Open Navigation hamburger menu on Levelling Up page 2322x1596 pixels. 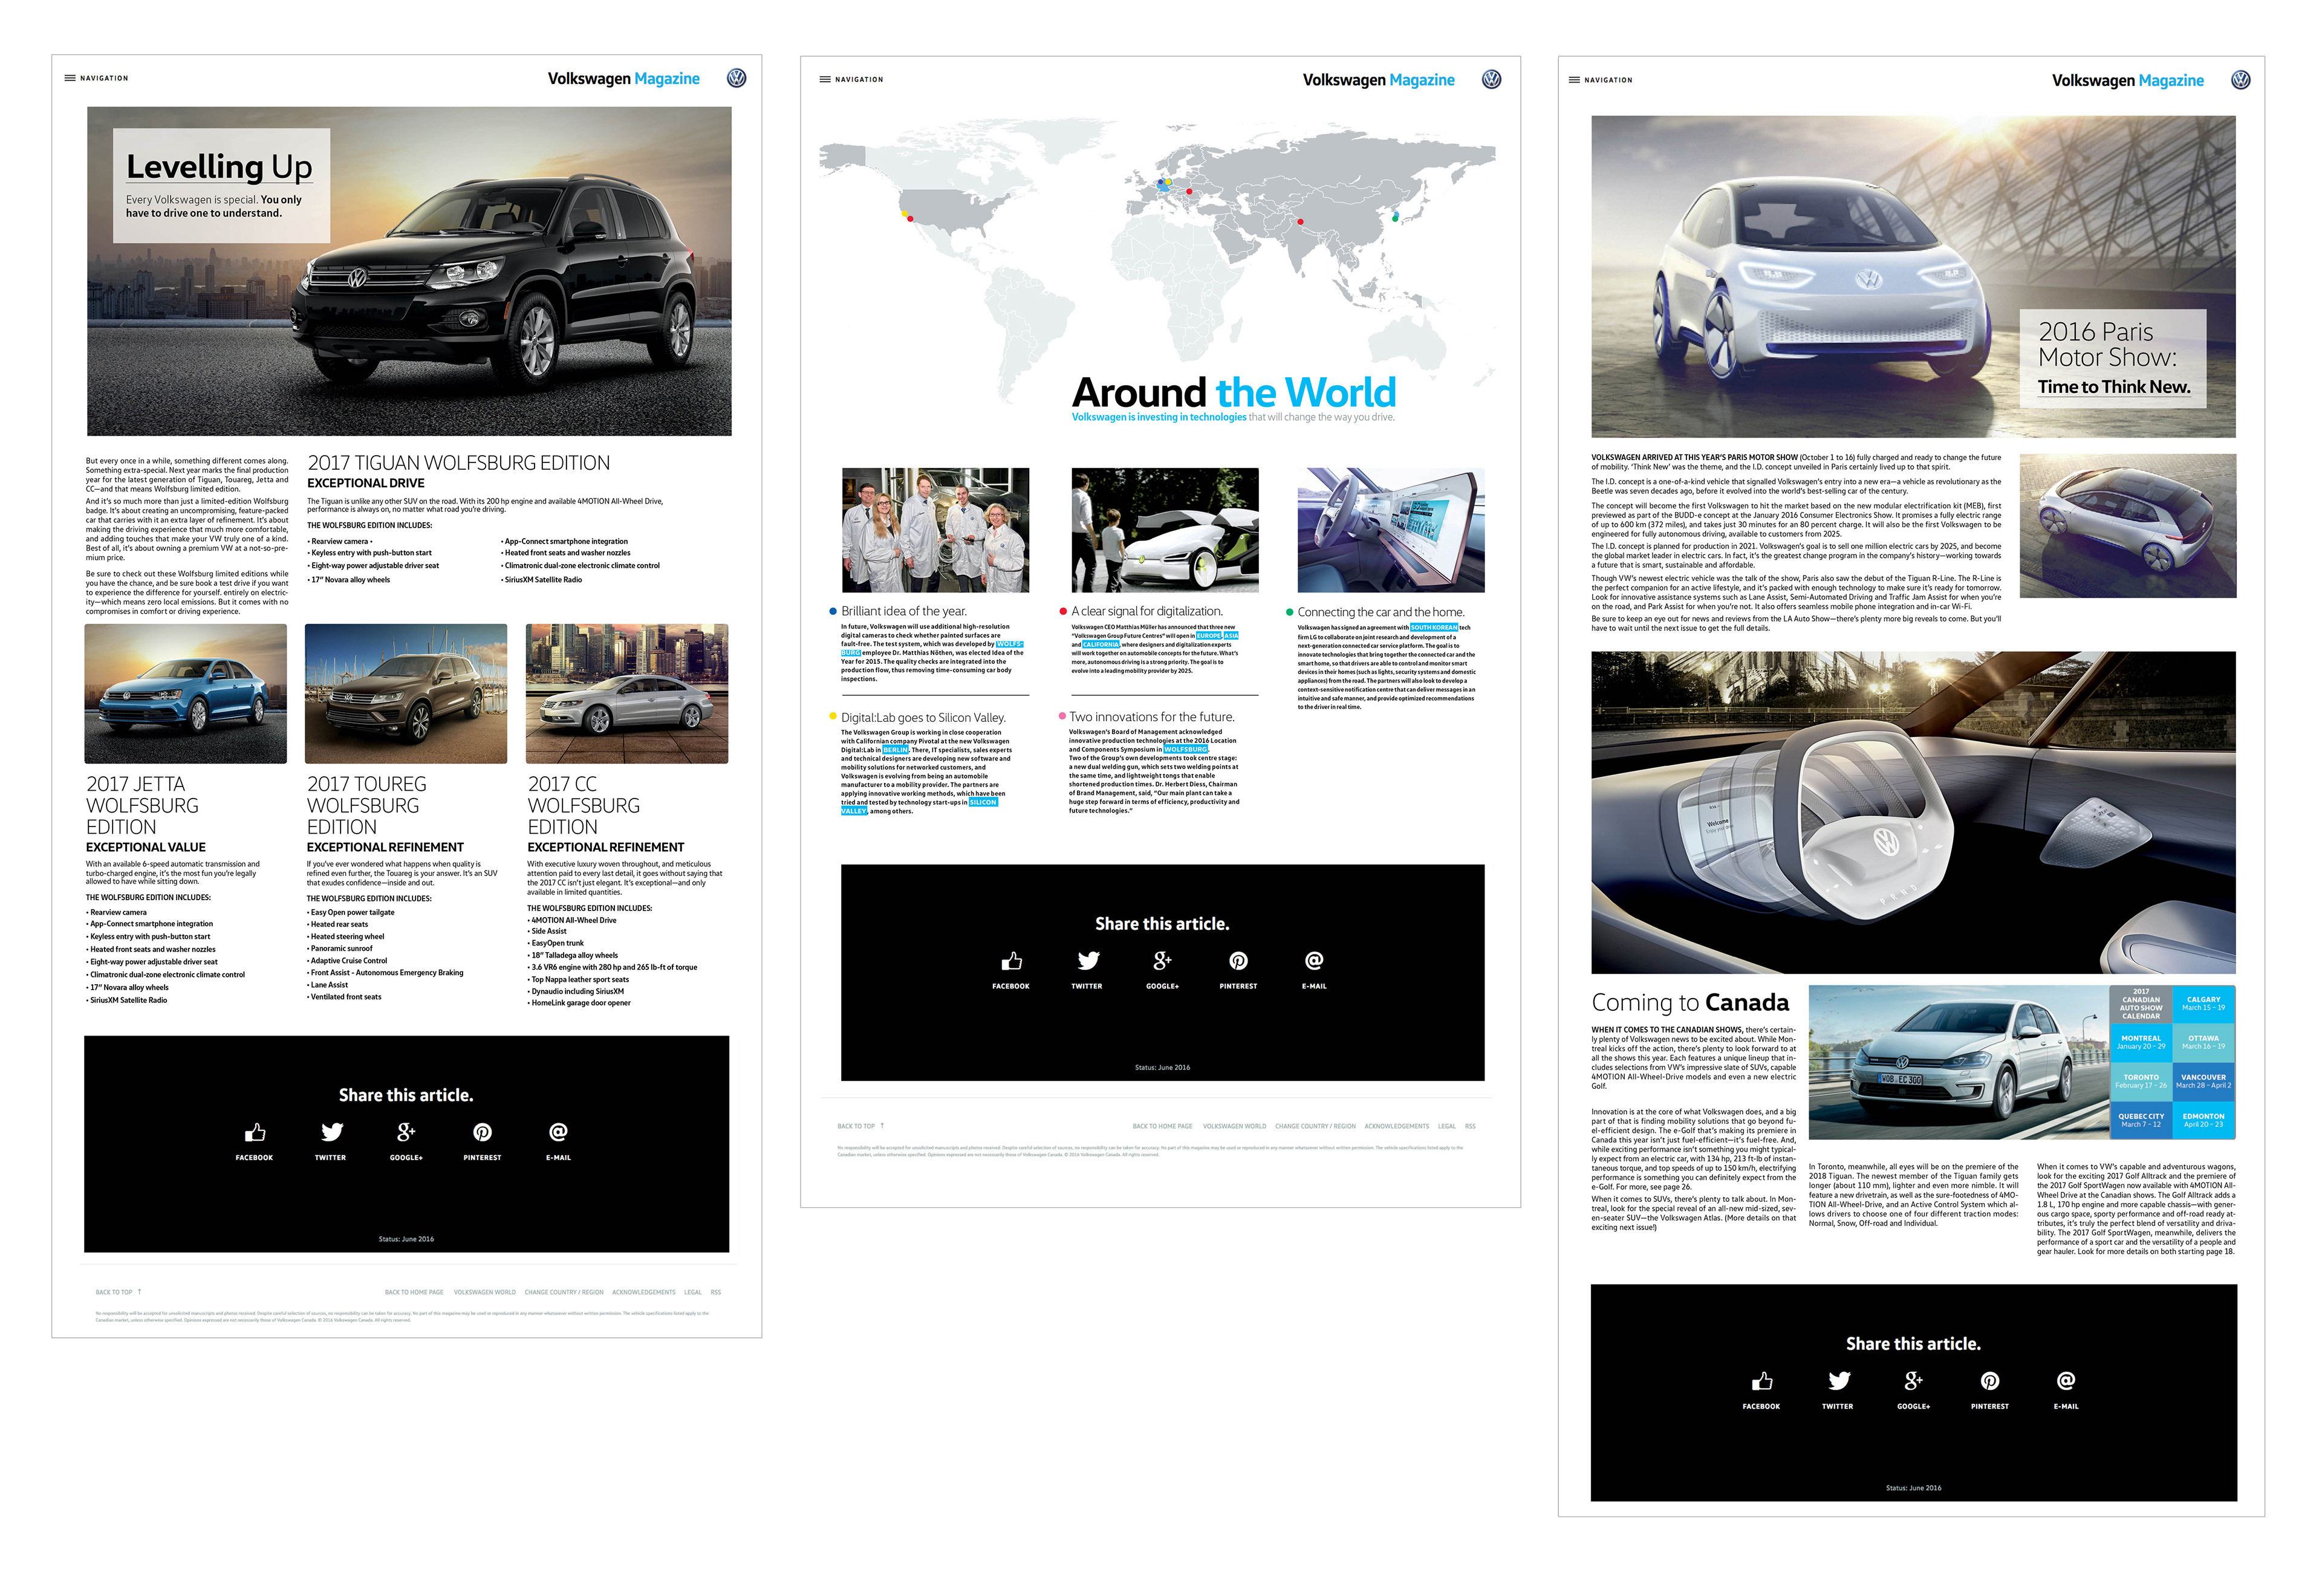pos(70,78)
